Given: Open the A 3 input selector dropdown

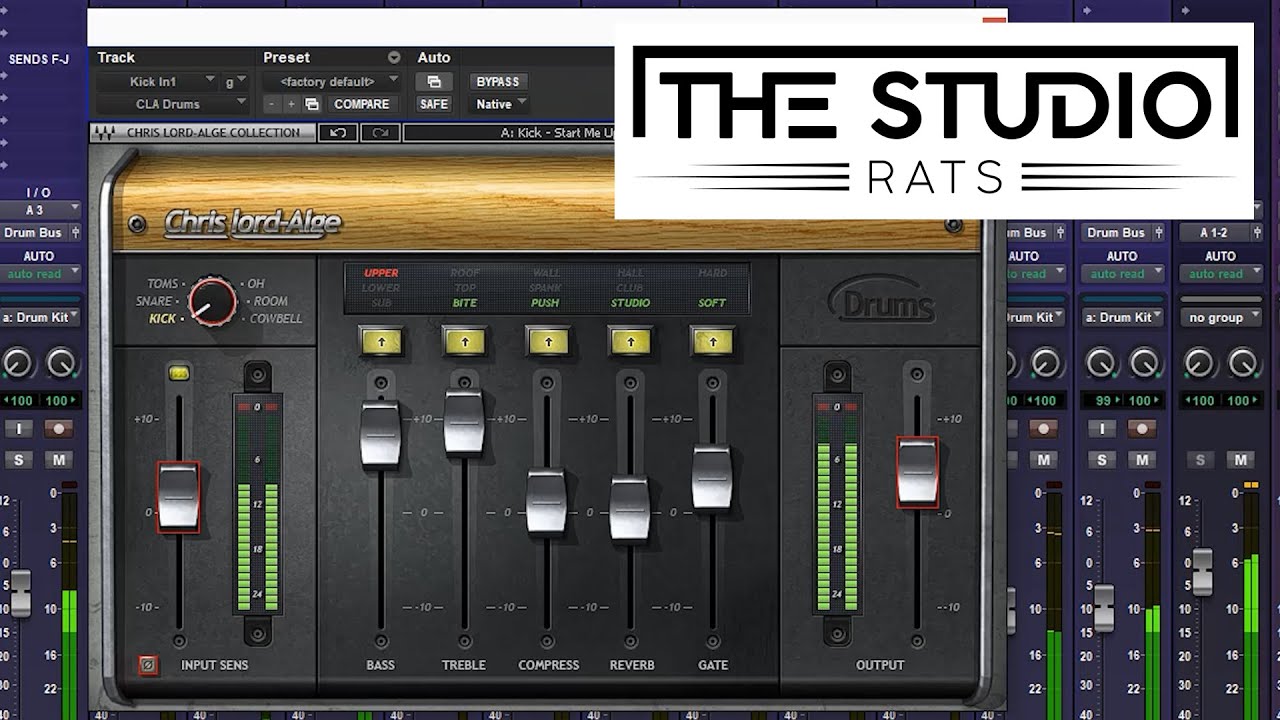Looking at the screenshot, I should click(40, 210).
